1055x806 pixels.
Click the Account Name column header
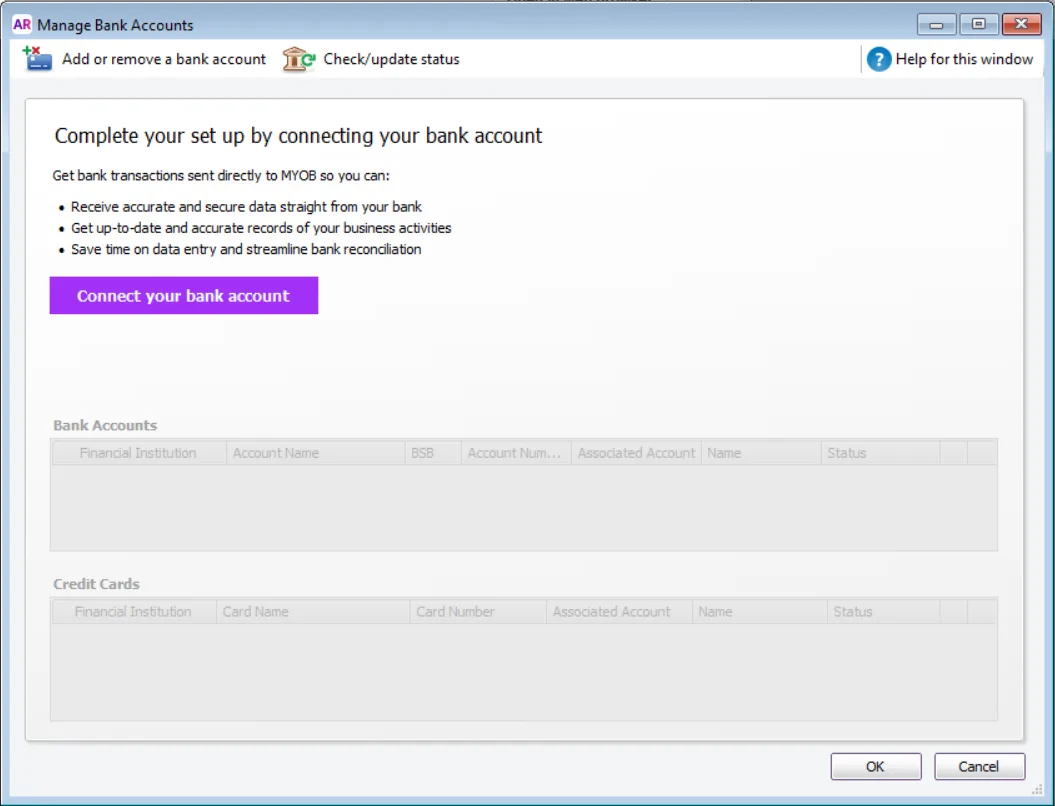276,452
